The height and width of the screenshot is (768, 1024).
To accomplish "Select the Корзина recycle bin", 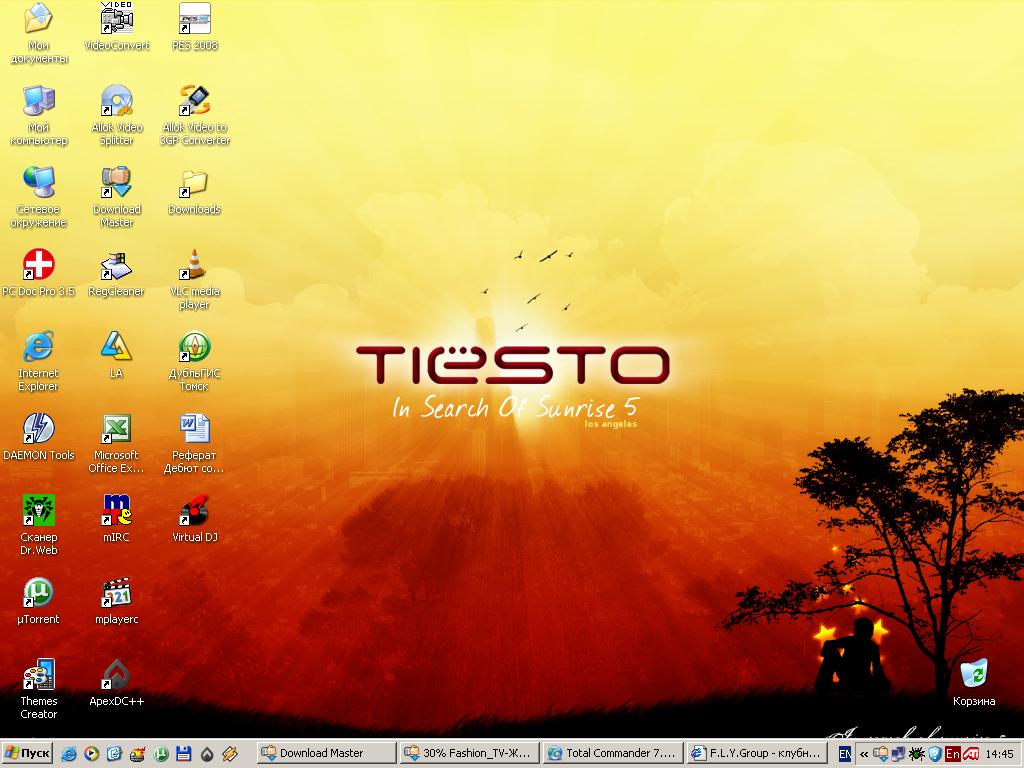I will (x=974, y=683).
